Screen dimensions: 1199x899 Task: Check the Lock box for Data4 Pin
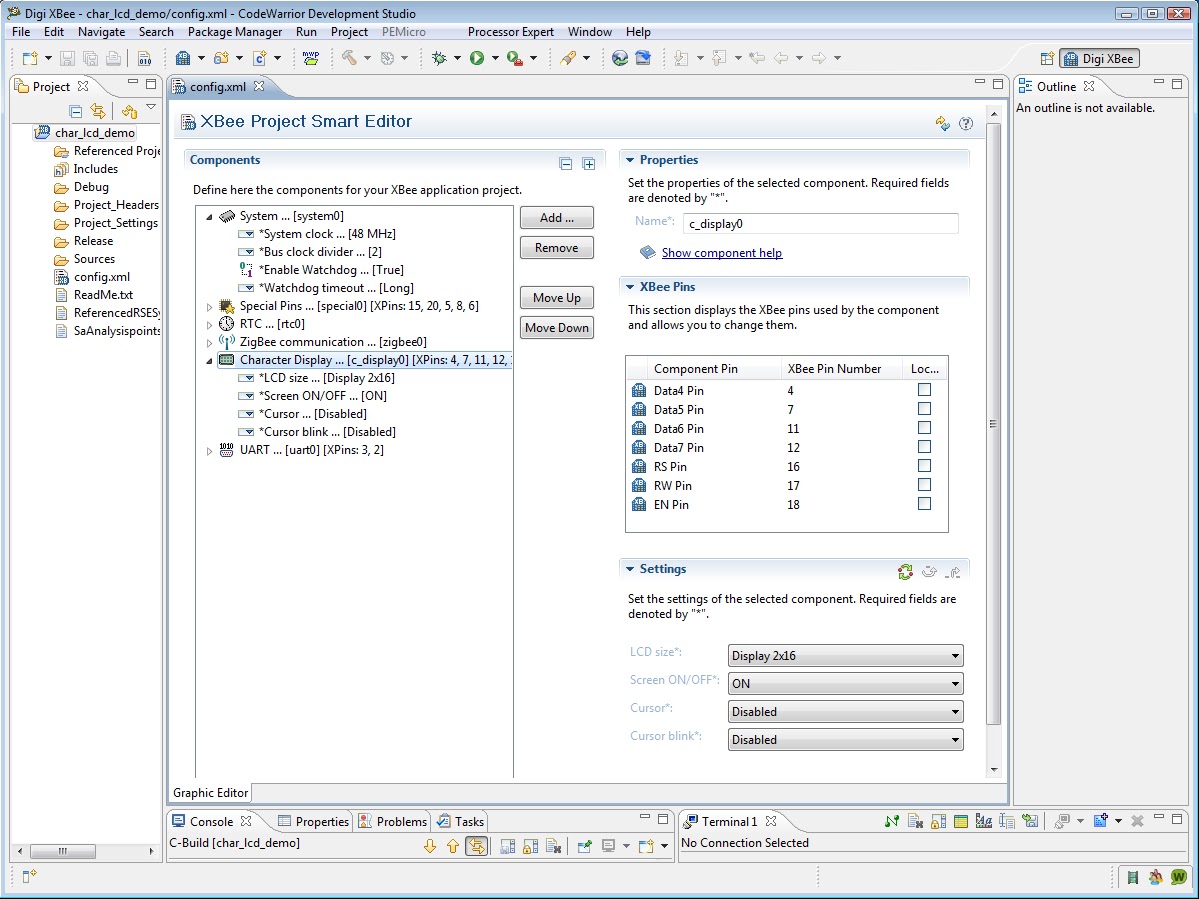tap(924, 390)
